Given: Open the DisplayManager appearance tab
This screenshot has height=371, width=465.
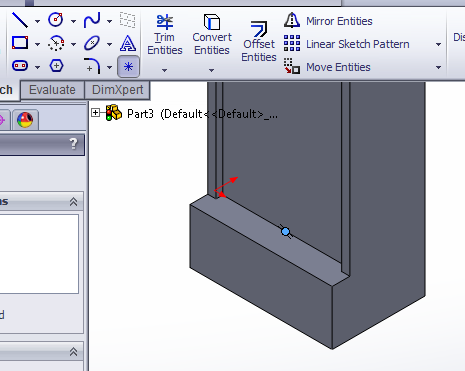Looking at the screenshot, I should click(25, 120).
